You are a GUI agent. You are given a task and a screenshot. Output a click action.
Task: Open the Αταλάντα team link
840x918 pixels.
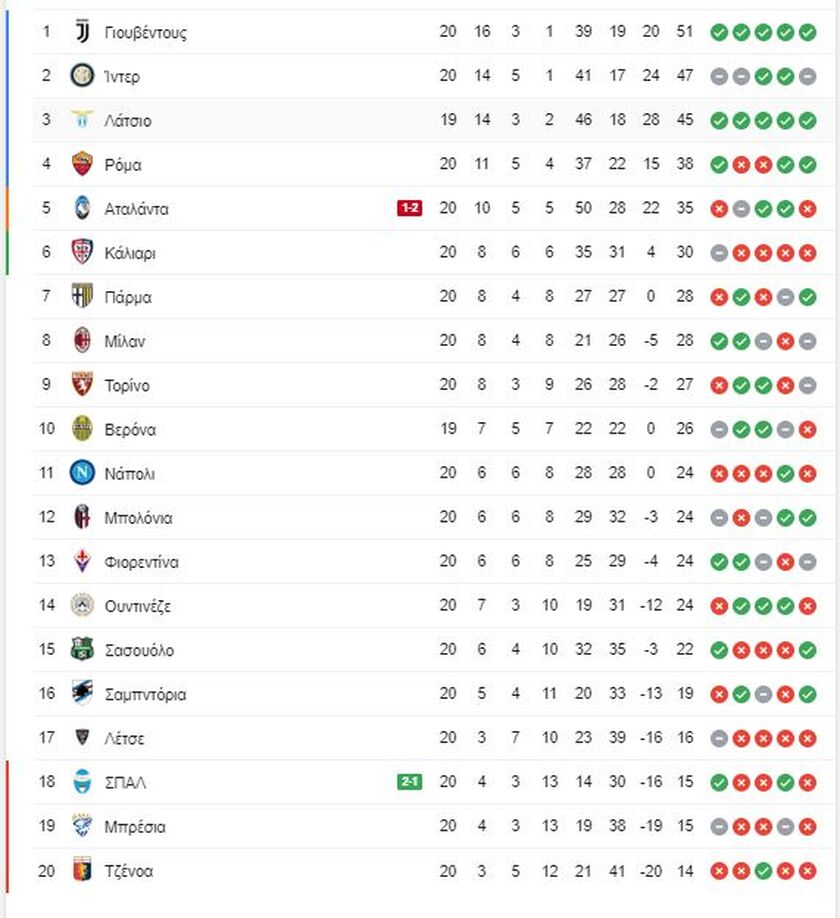tap(136, 209)
